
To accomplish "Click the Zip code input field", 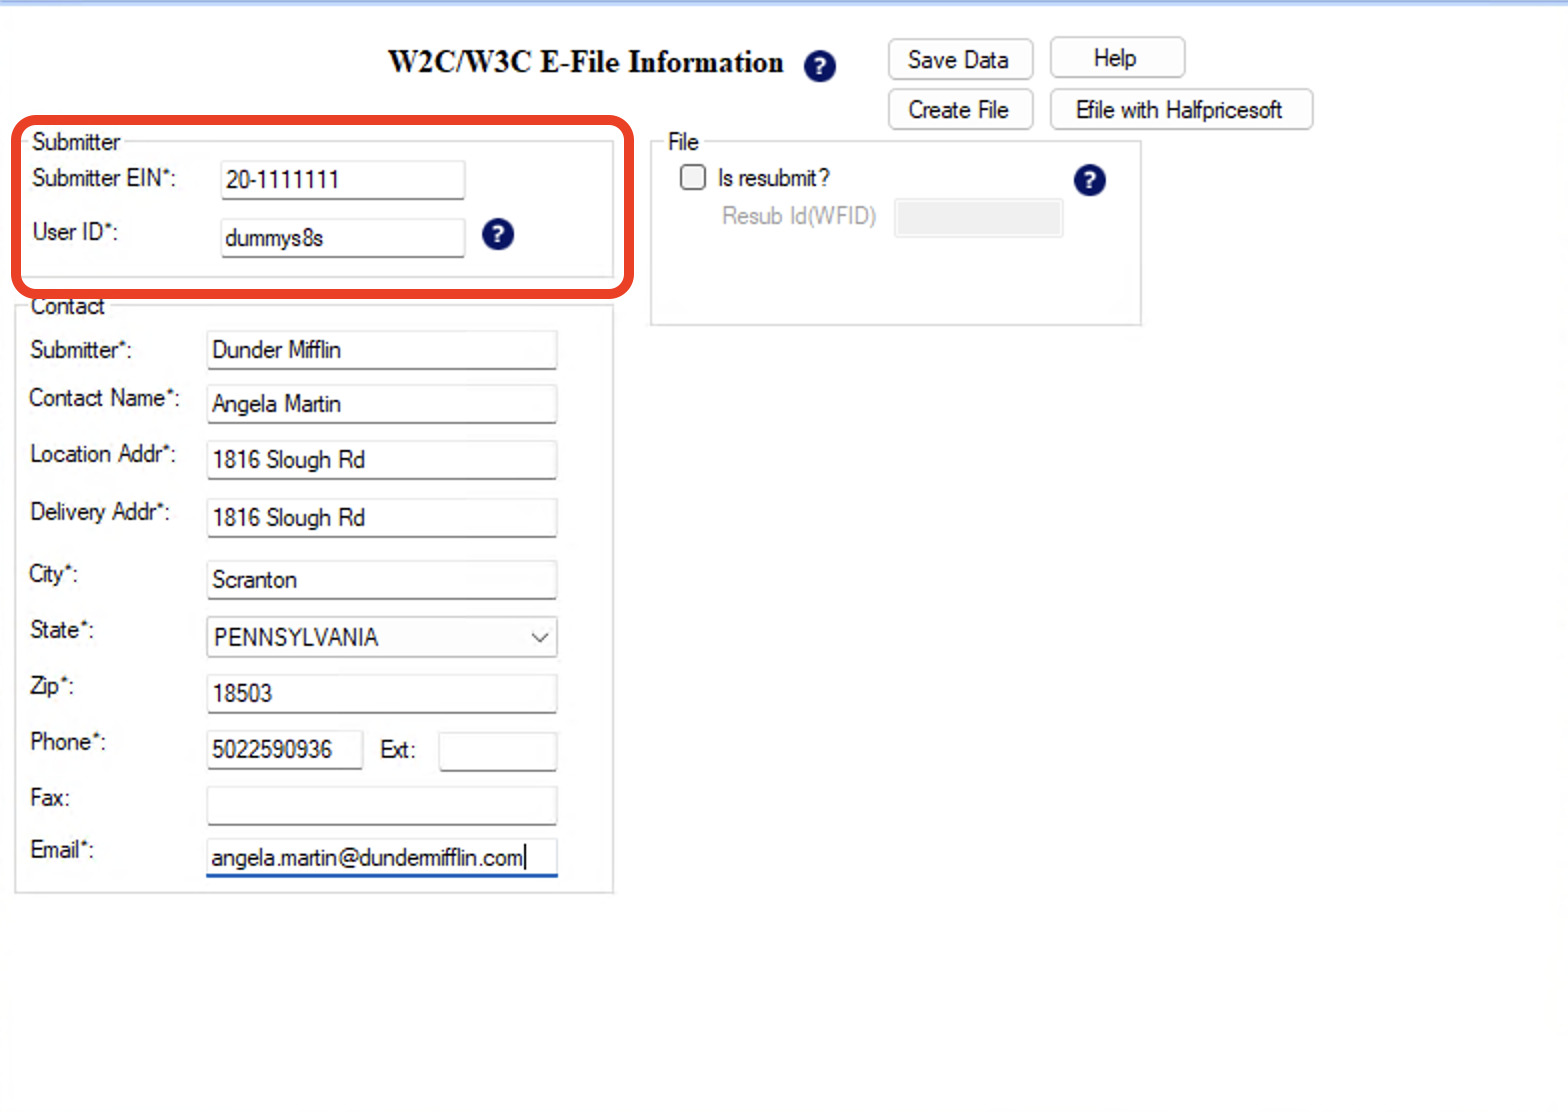I will 381,694.
